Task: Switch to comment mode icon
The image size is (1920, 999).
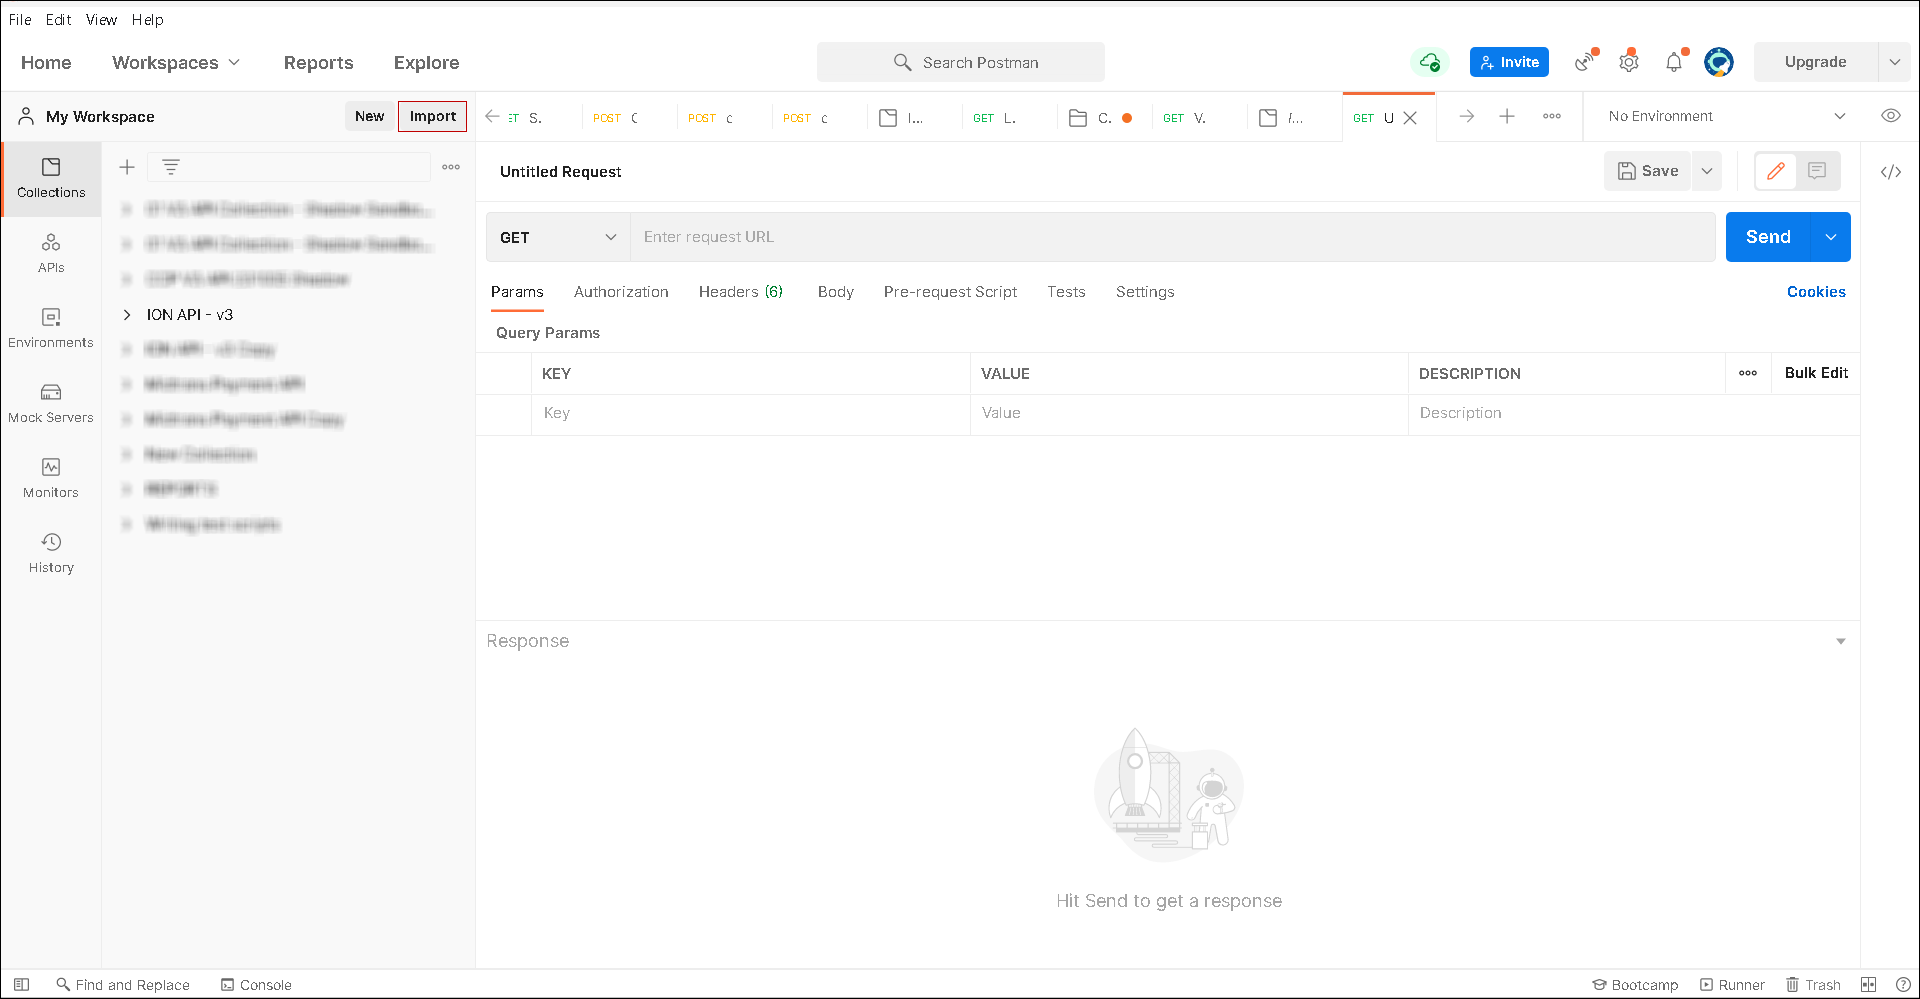Action: click(1817, 171)
